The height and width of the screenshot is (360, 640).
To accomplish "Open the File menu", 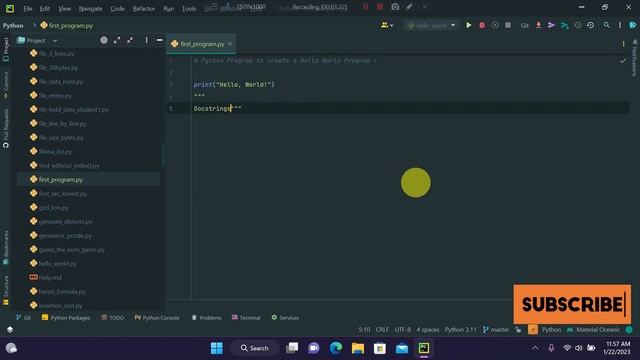I will click(x=28, y=8).
